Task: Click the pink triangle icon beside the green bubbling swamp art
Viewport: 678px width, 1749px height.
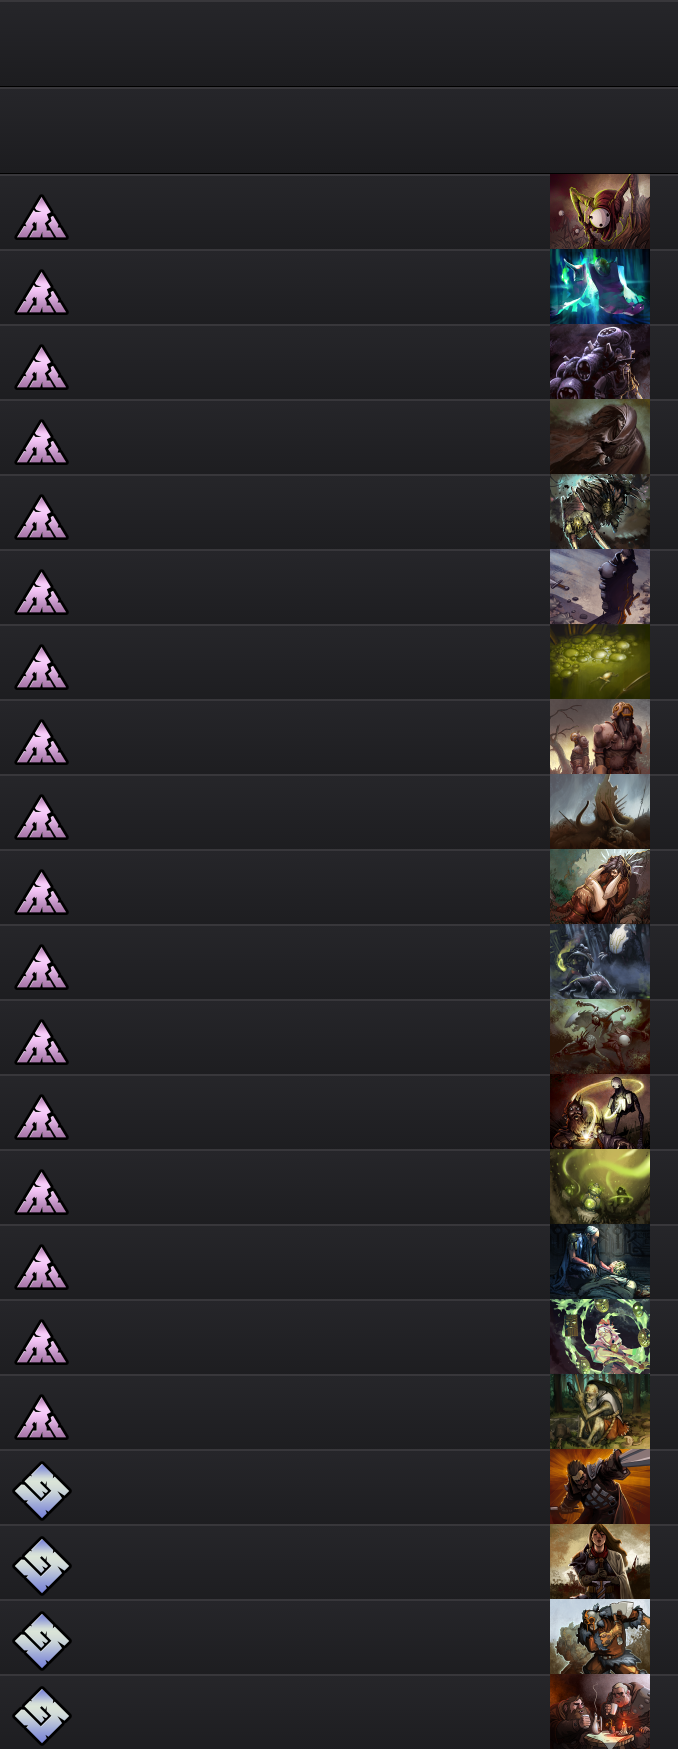Action: point(41,667)
